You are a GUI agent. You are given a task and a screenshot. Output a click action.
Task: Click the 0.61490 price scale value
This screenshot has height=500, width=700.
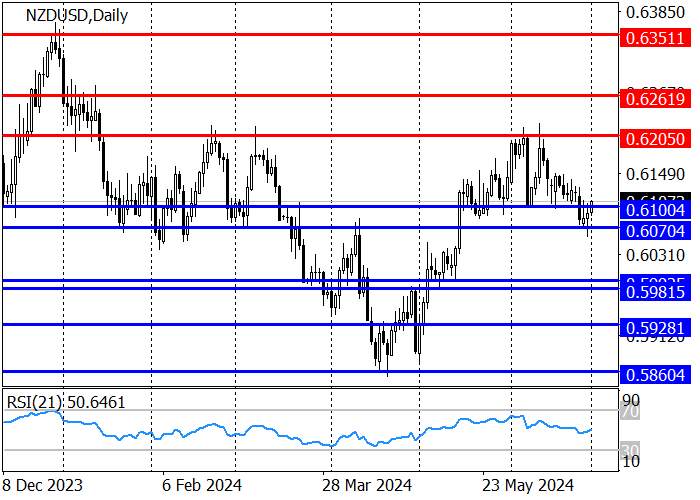[655, 174]
